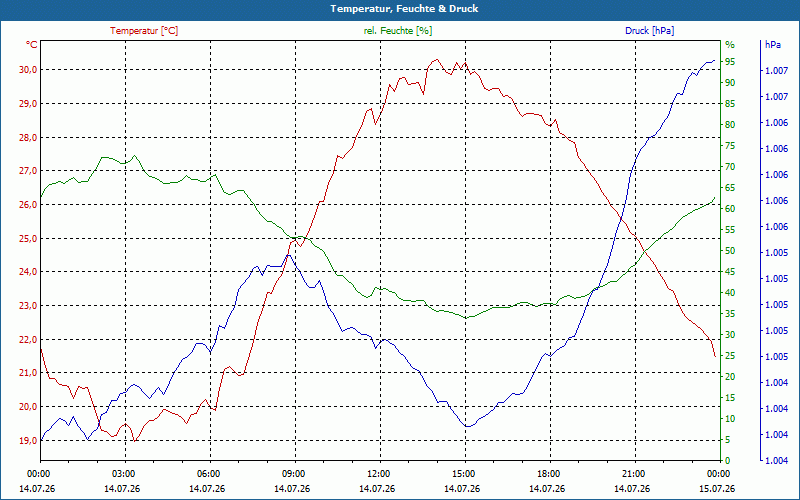
Task: Click the 09:00 time axis label
Action: [x=292, y=473]
